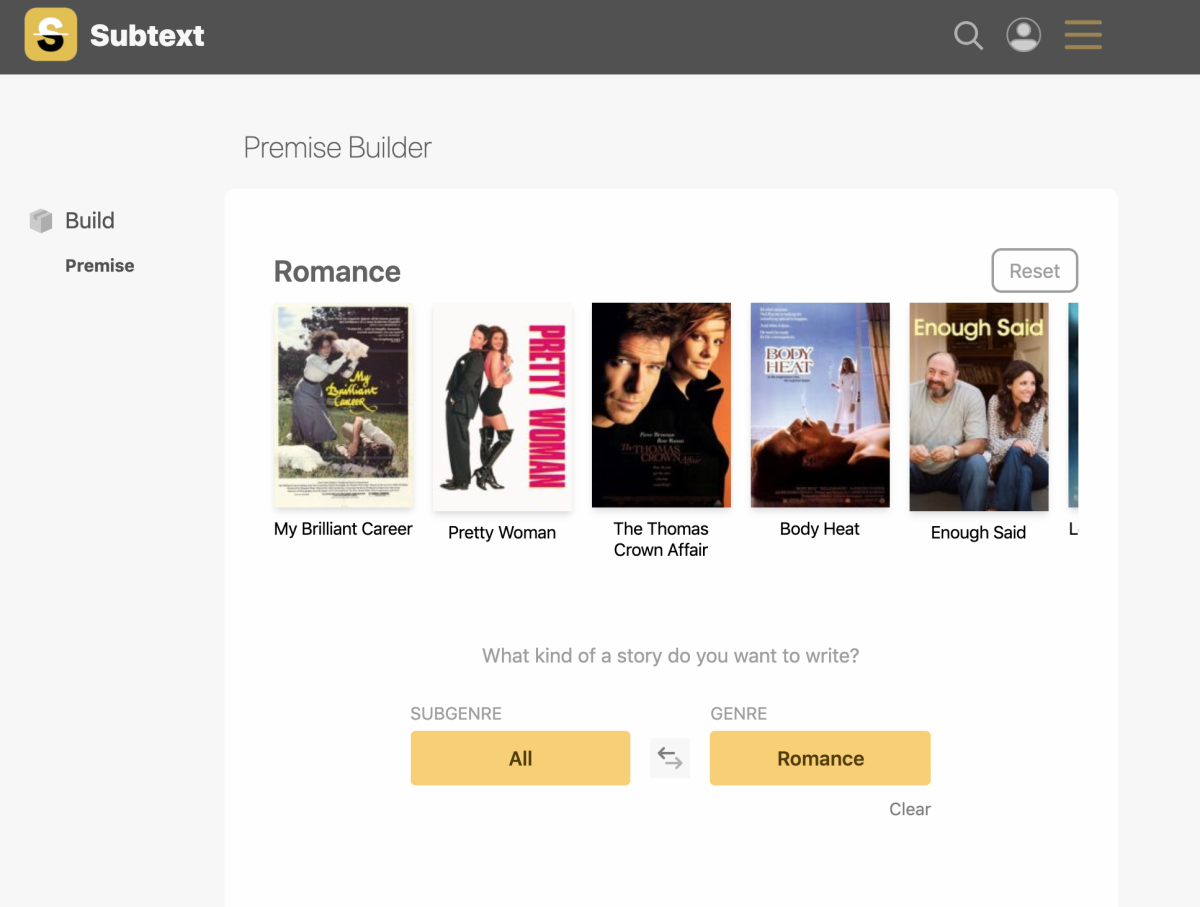Click the Pretty Woman title text

click(x=502, y=533)
